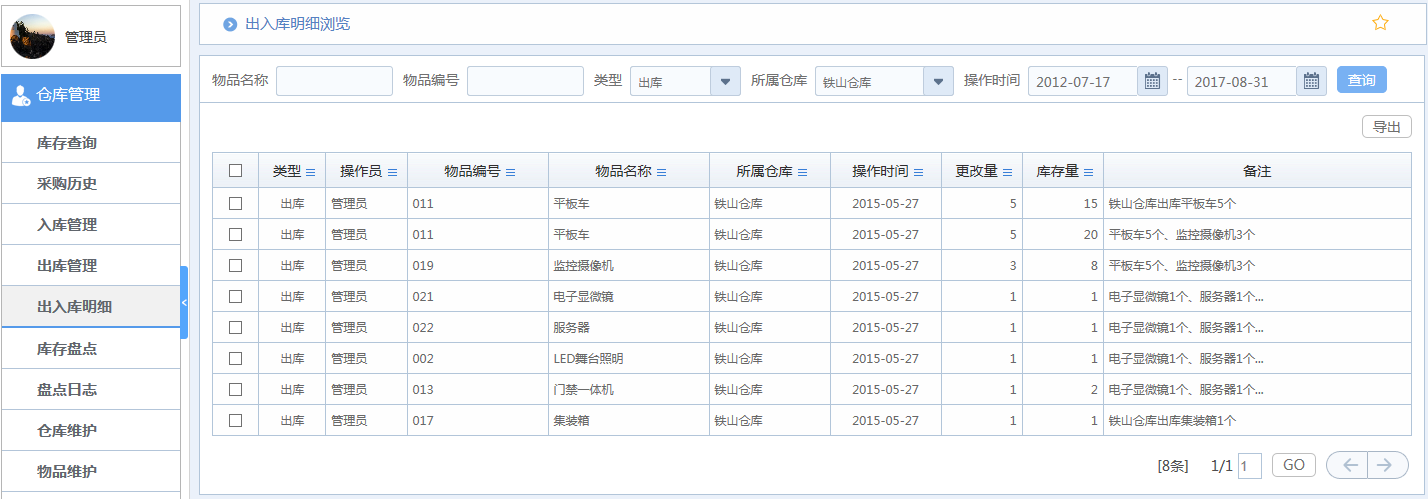Click the favorite star icon
The height and width of the screenshot is (499, 1428).
(x=1380, y=23)
